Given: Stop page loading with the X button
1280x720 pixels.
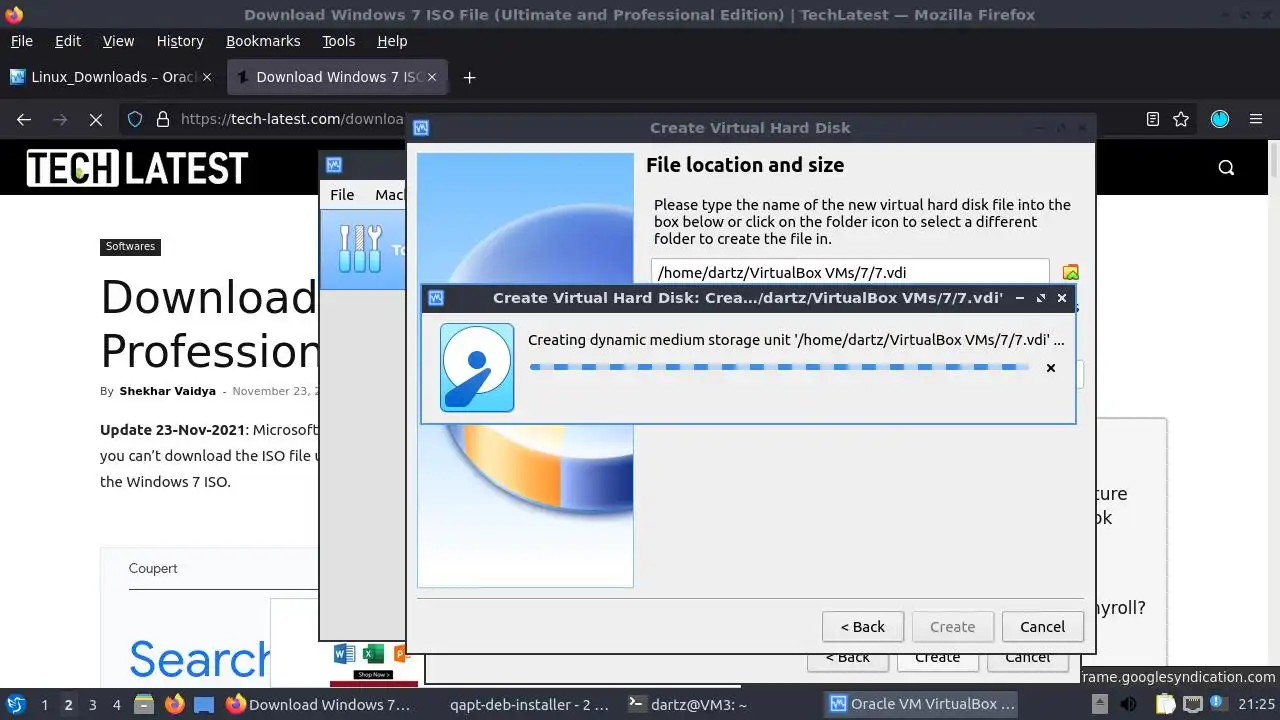Looking at the screenshot, I should (x=96, y=119).
